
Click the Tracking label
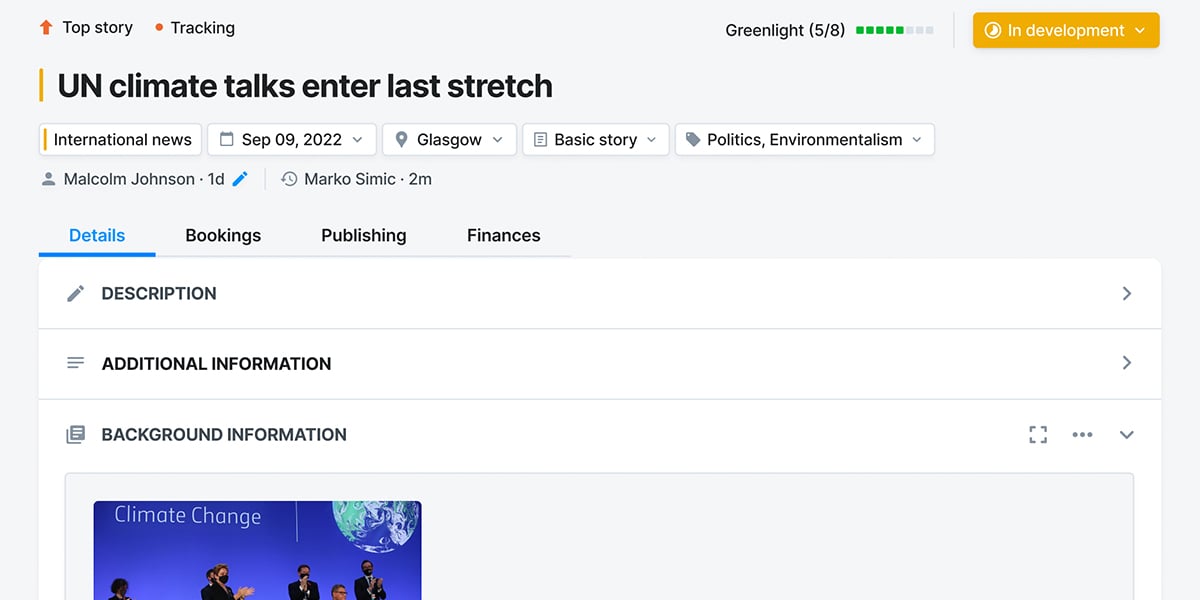[x=203, y=28]
